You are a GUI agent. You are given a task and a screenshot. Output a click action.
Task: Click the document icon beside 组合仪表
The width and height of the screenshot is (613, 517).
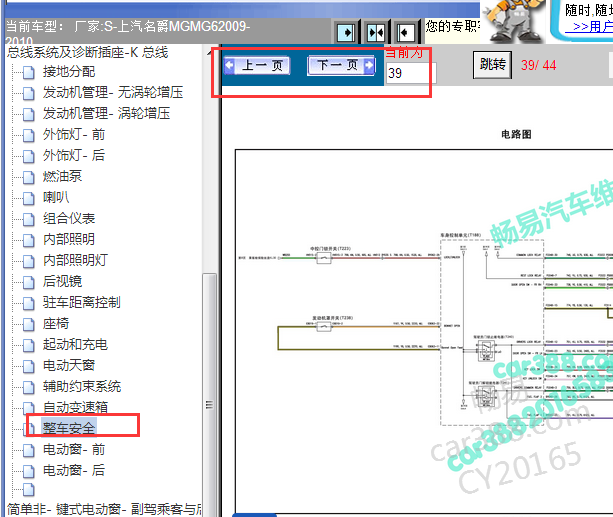[x=29, y=219]
